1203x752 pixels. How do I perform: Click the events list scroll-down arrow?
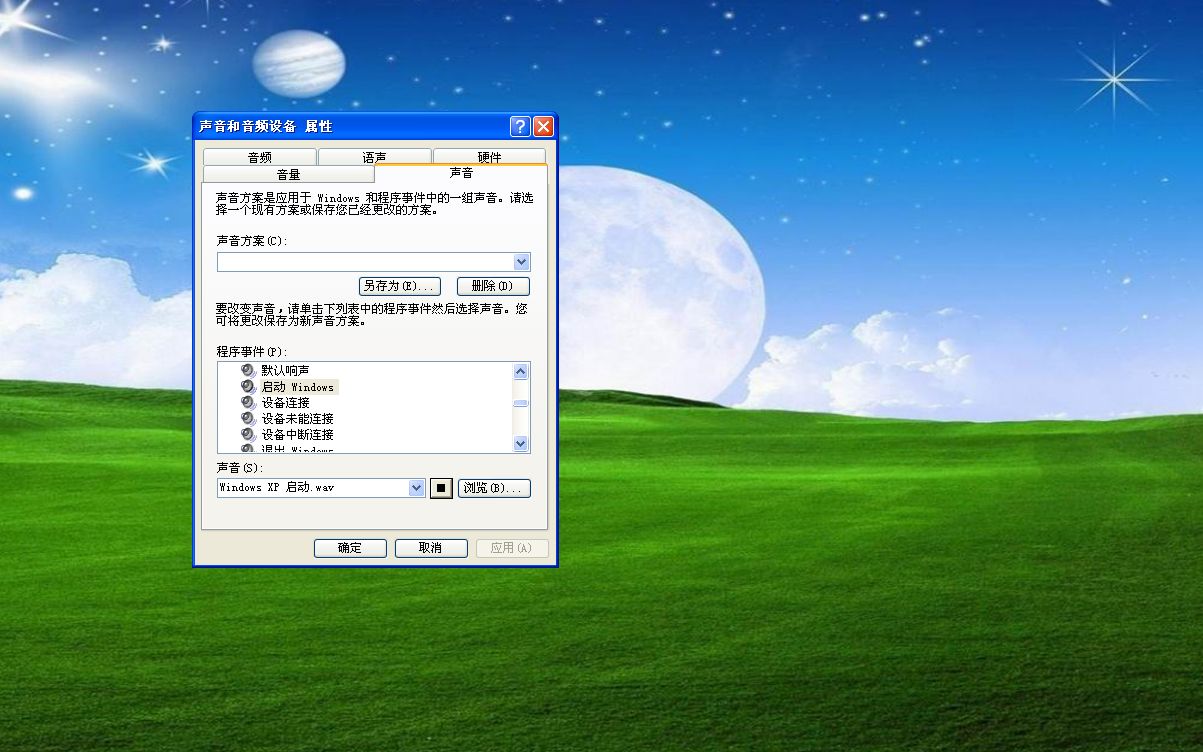click(x=521, y=443)
